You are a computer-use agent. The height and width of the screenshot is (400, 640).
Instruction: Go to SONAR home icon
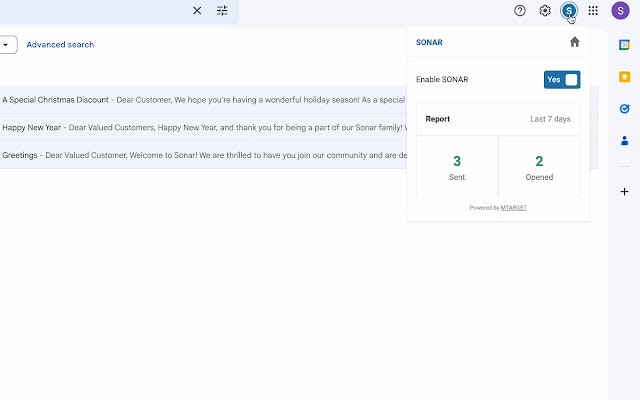click(x=574, y=42)
